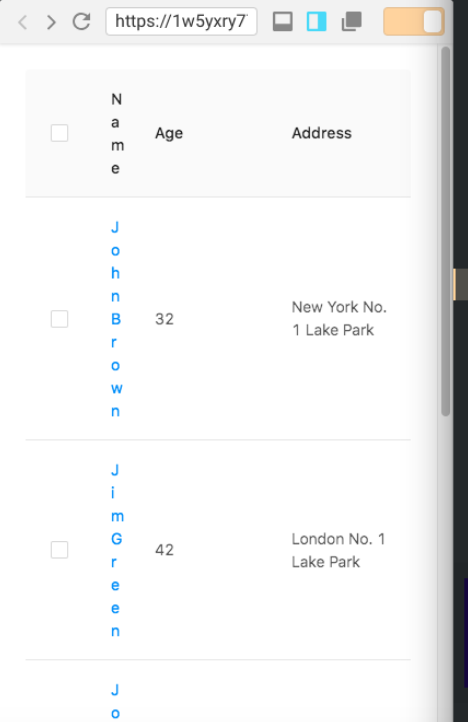Select the side-by-side layout icon
The width and height of the screenshot is (468, 722).
click(x=316, y=21)
